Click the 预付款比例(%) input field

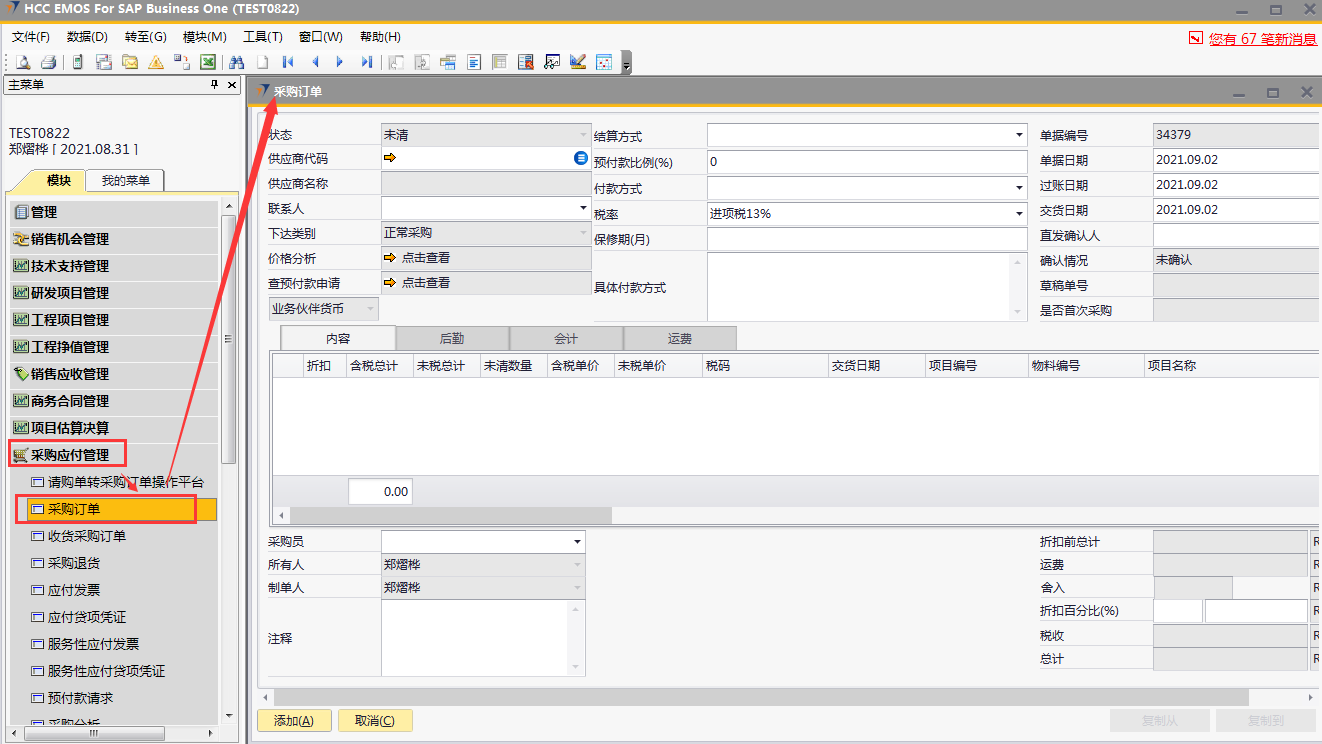[x=867, y=162]
